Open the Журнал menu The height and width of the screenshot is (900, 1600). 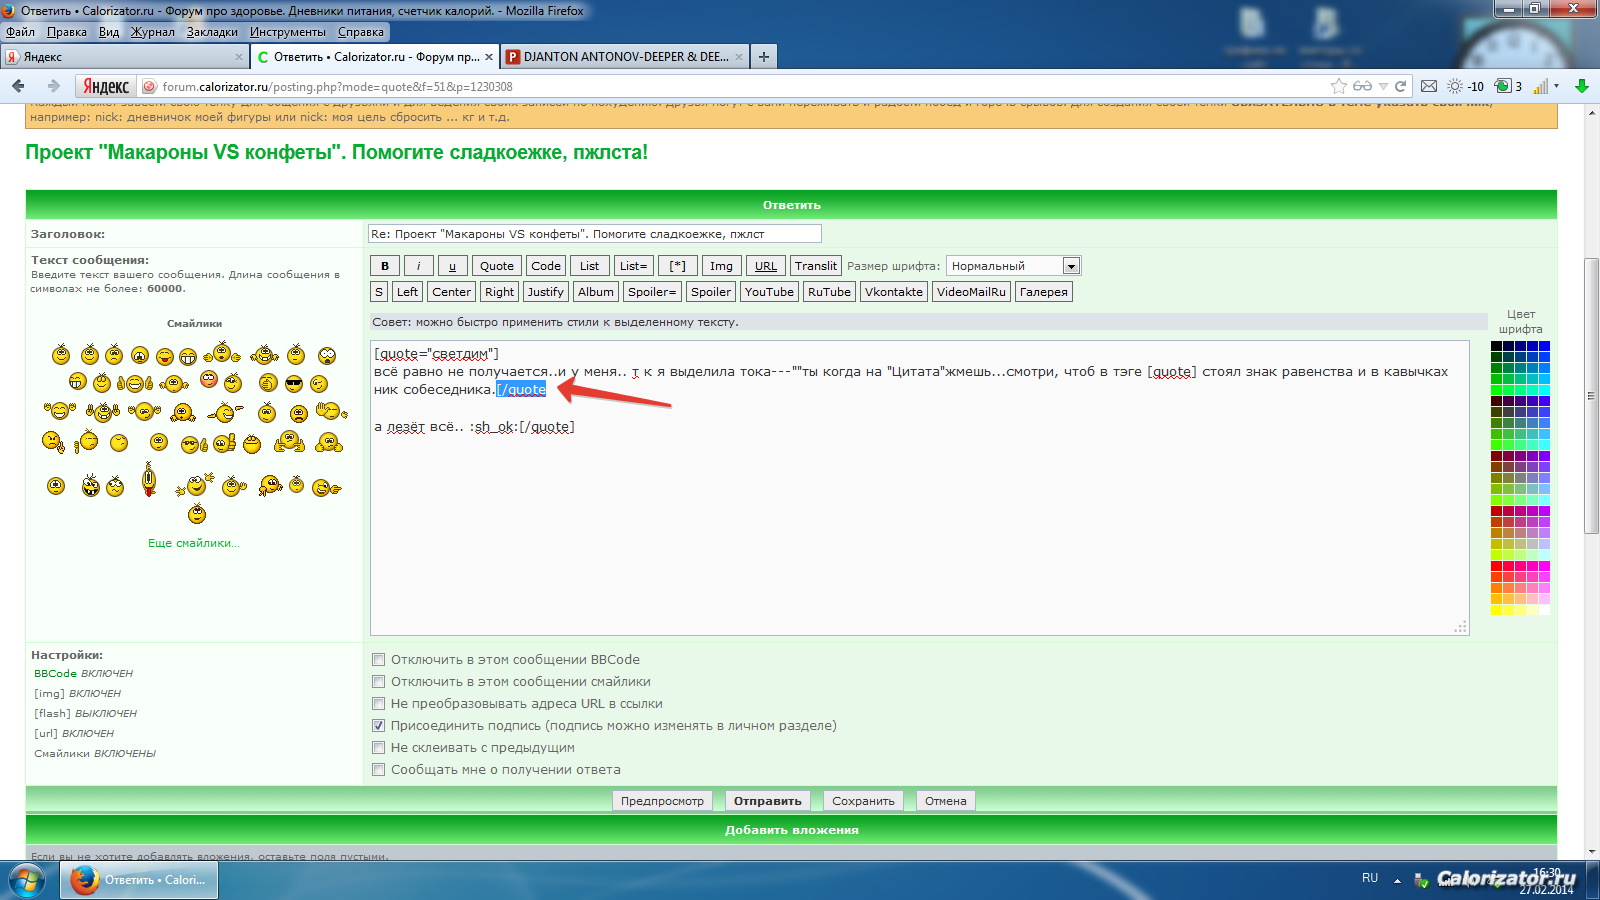[x=153, y=32]
